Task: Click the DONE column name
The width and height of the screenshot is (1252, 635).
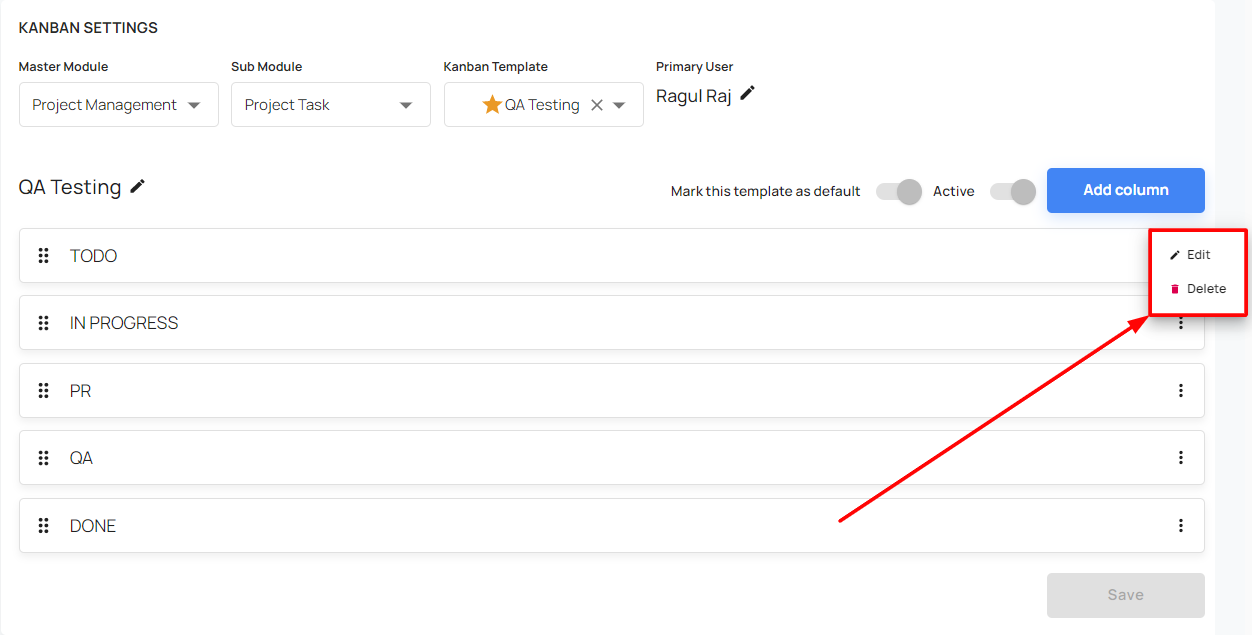Action: point(93,526)
